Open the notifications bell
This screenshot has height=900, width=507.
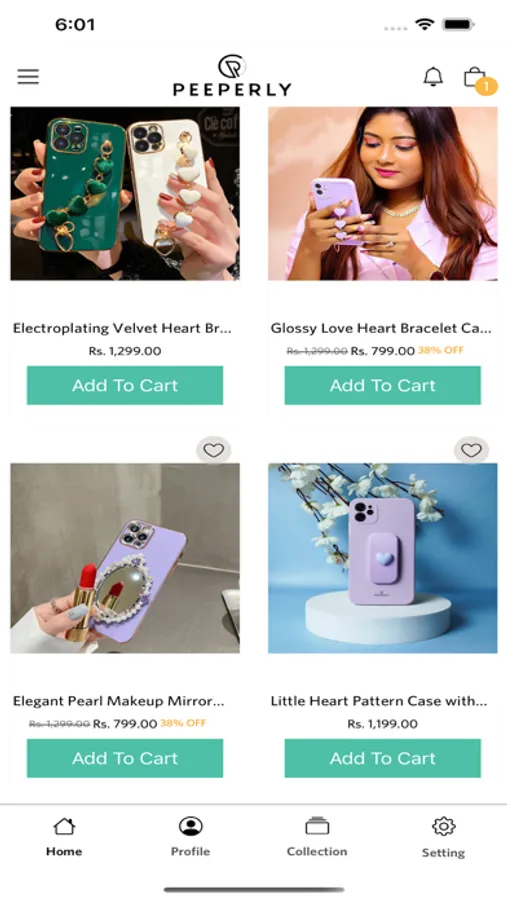[x=433, y=76]
